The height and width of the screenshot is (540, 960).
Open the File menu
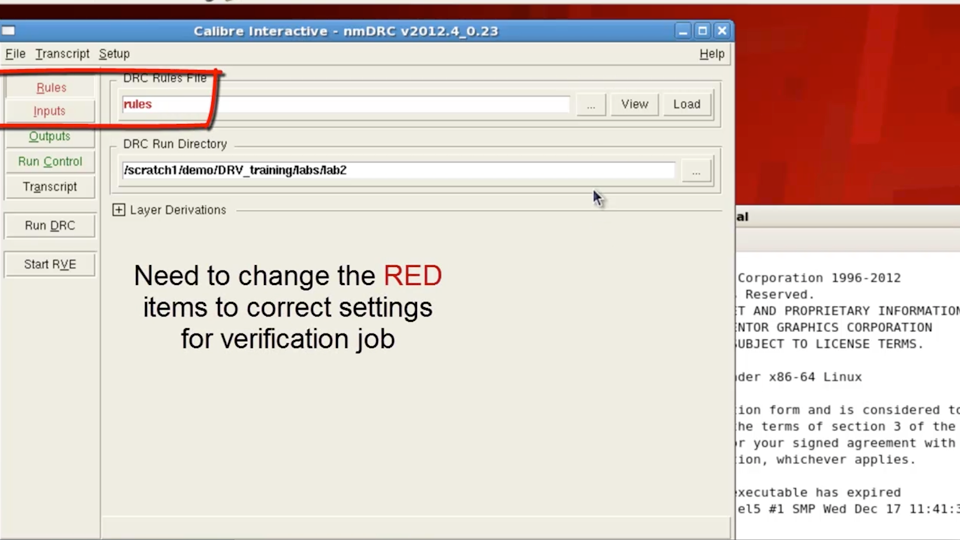(15, 54)
